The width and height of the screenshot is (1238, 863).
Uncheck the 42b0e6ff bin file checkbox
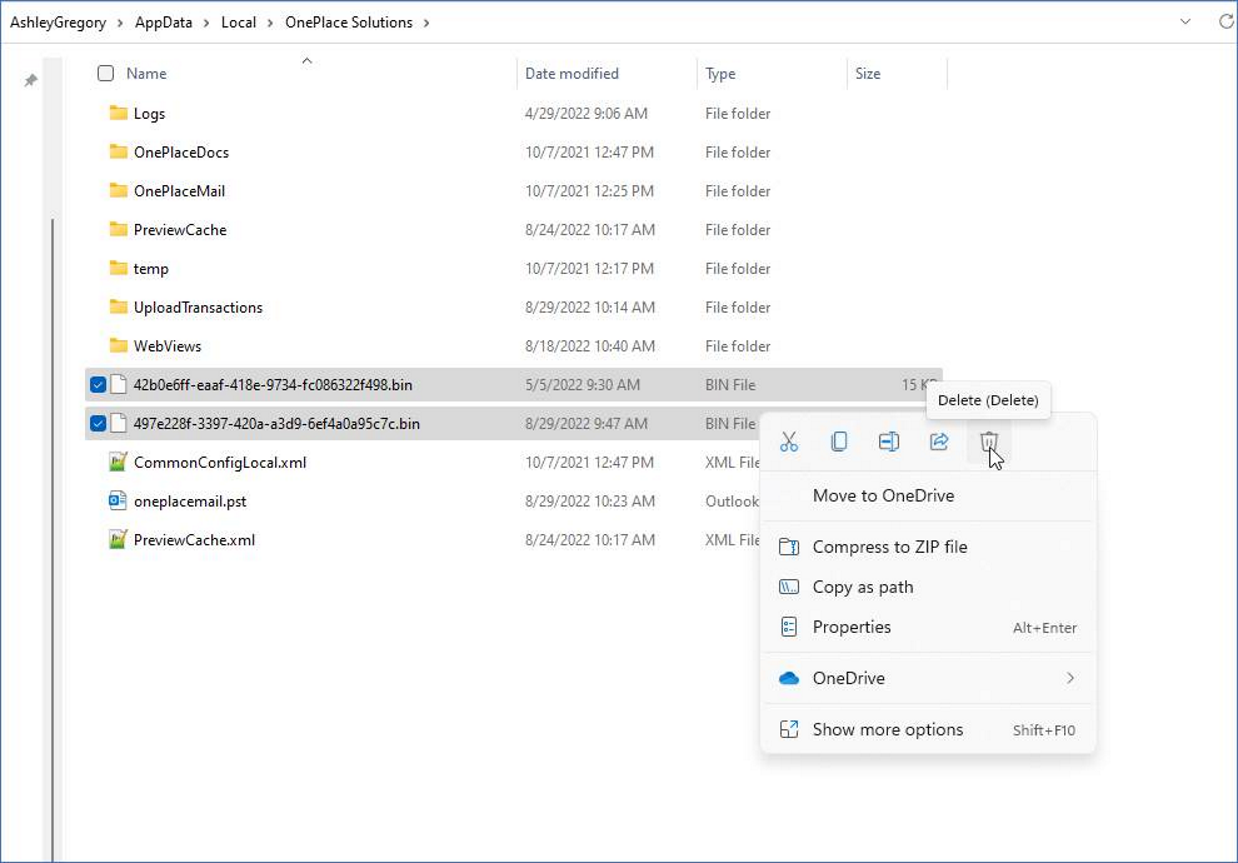coord(98,385)
